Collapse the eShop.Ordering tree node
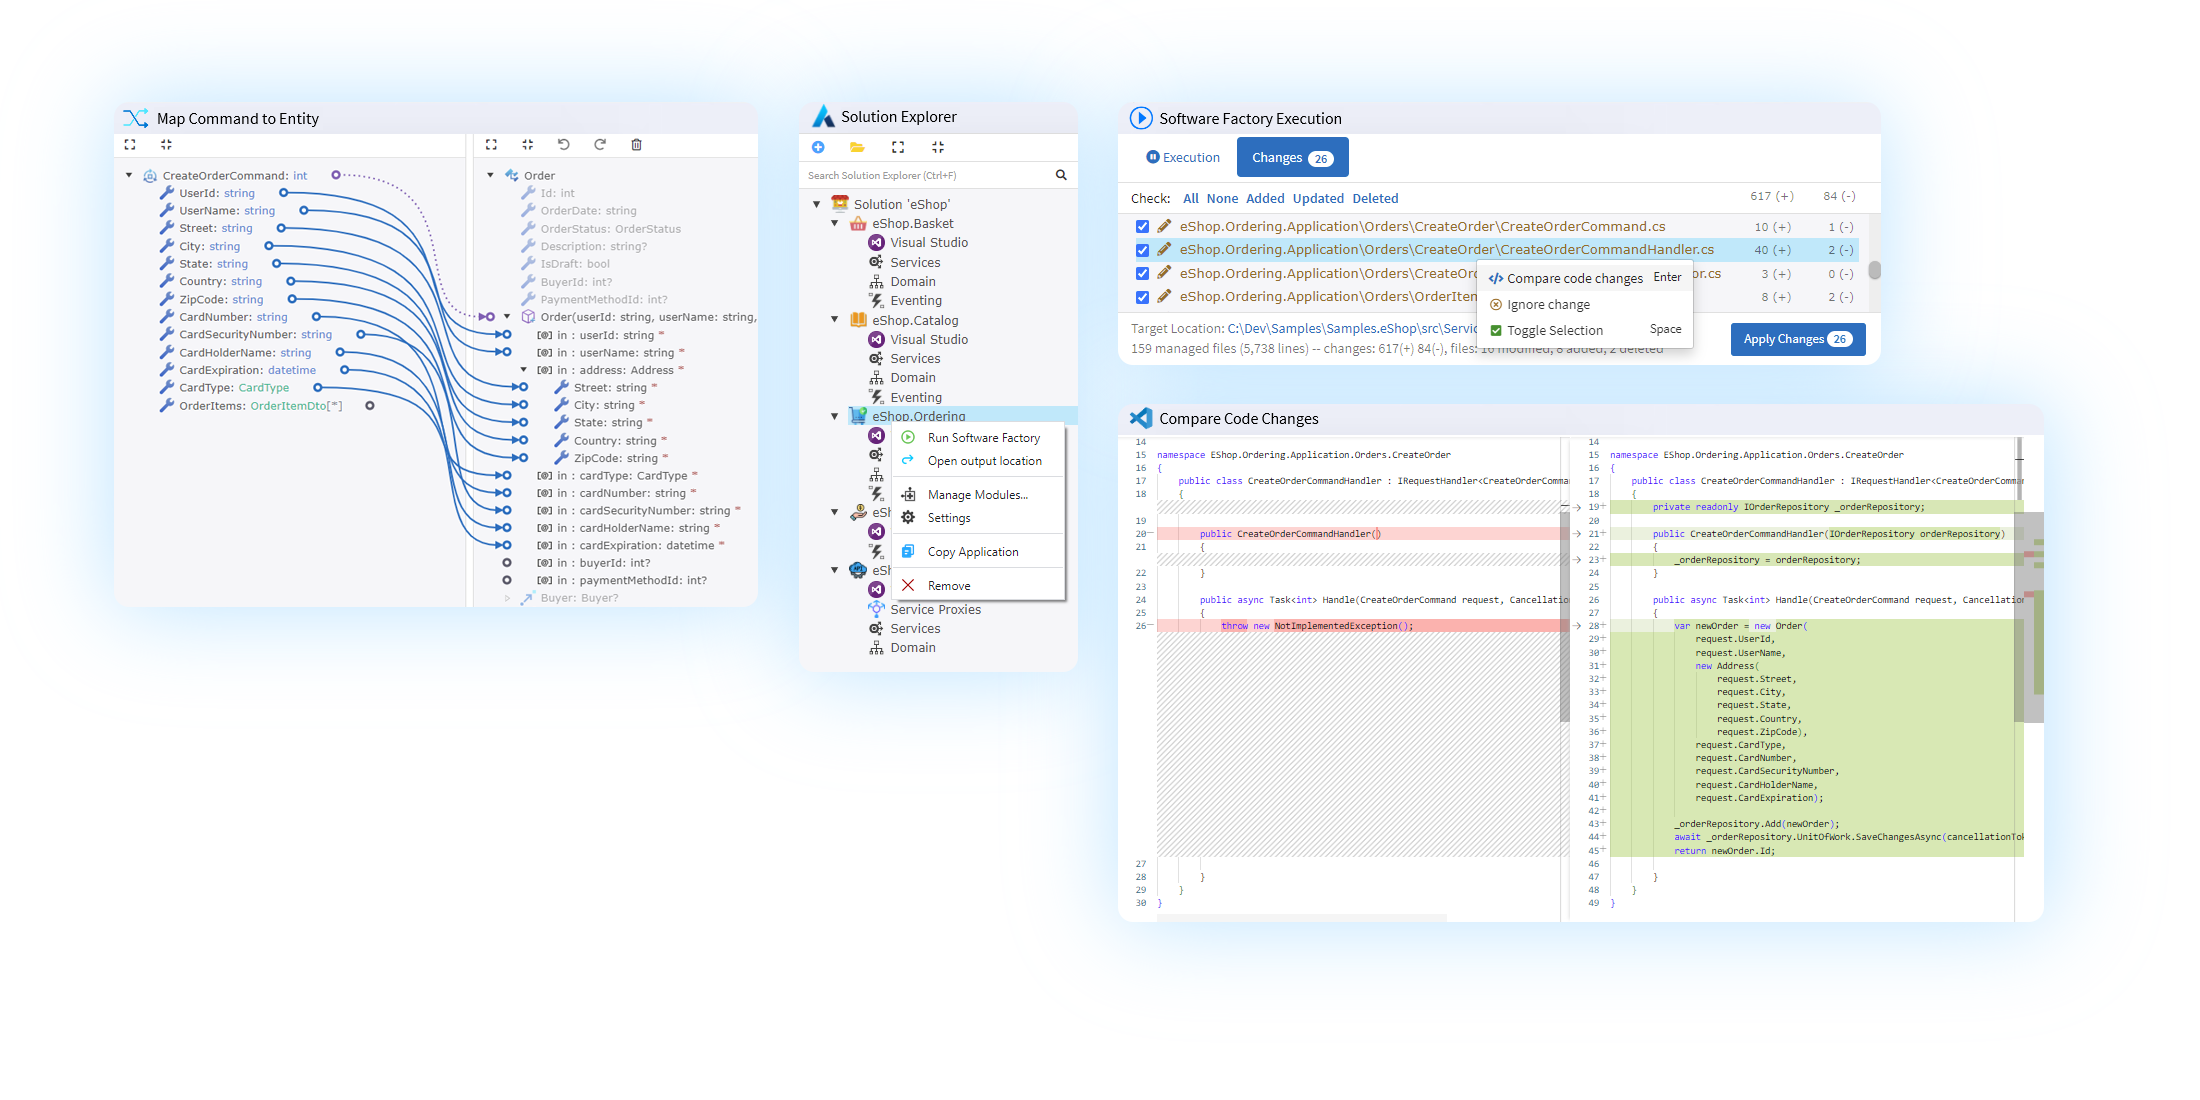 (x=836, y=415)
